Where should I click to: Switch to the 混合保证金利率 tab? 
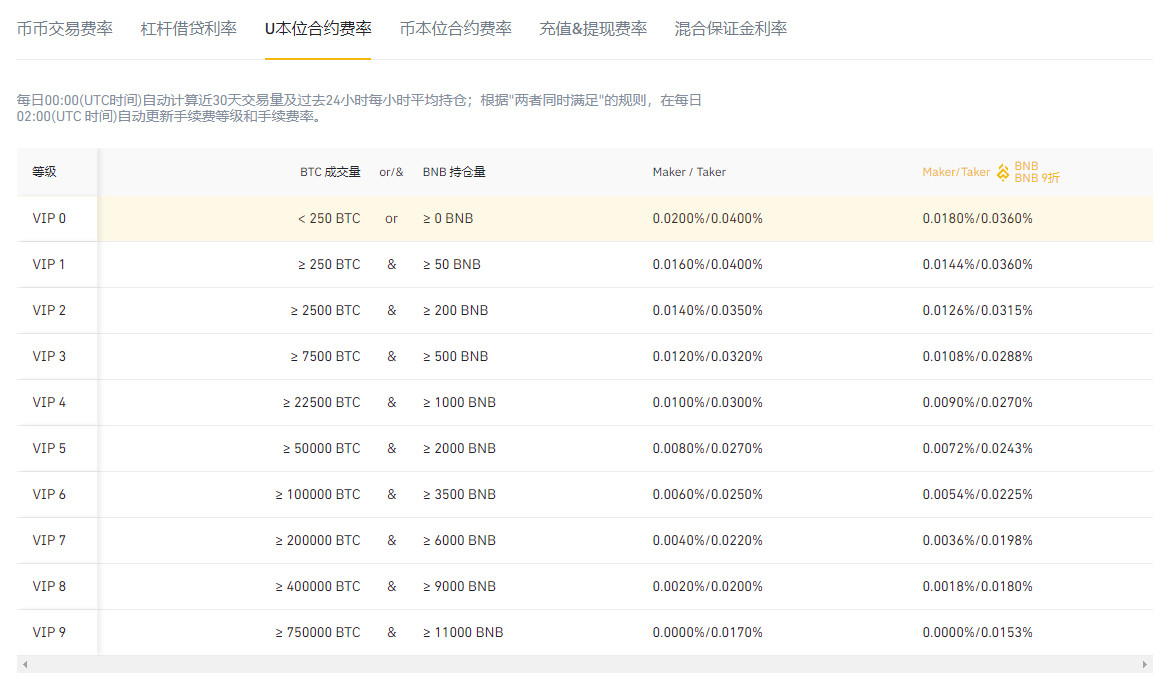(x=730, y=29)
